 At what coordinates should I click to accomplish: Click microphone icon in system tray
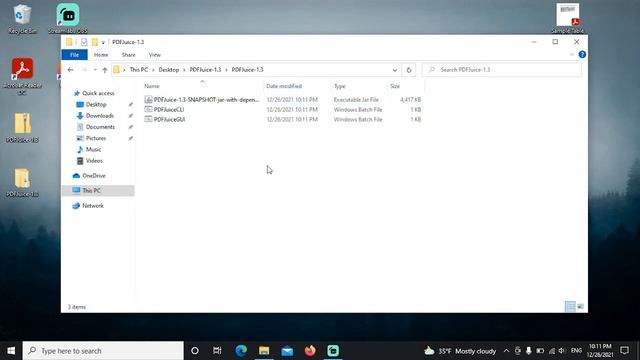click(x=529, y=351)
